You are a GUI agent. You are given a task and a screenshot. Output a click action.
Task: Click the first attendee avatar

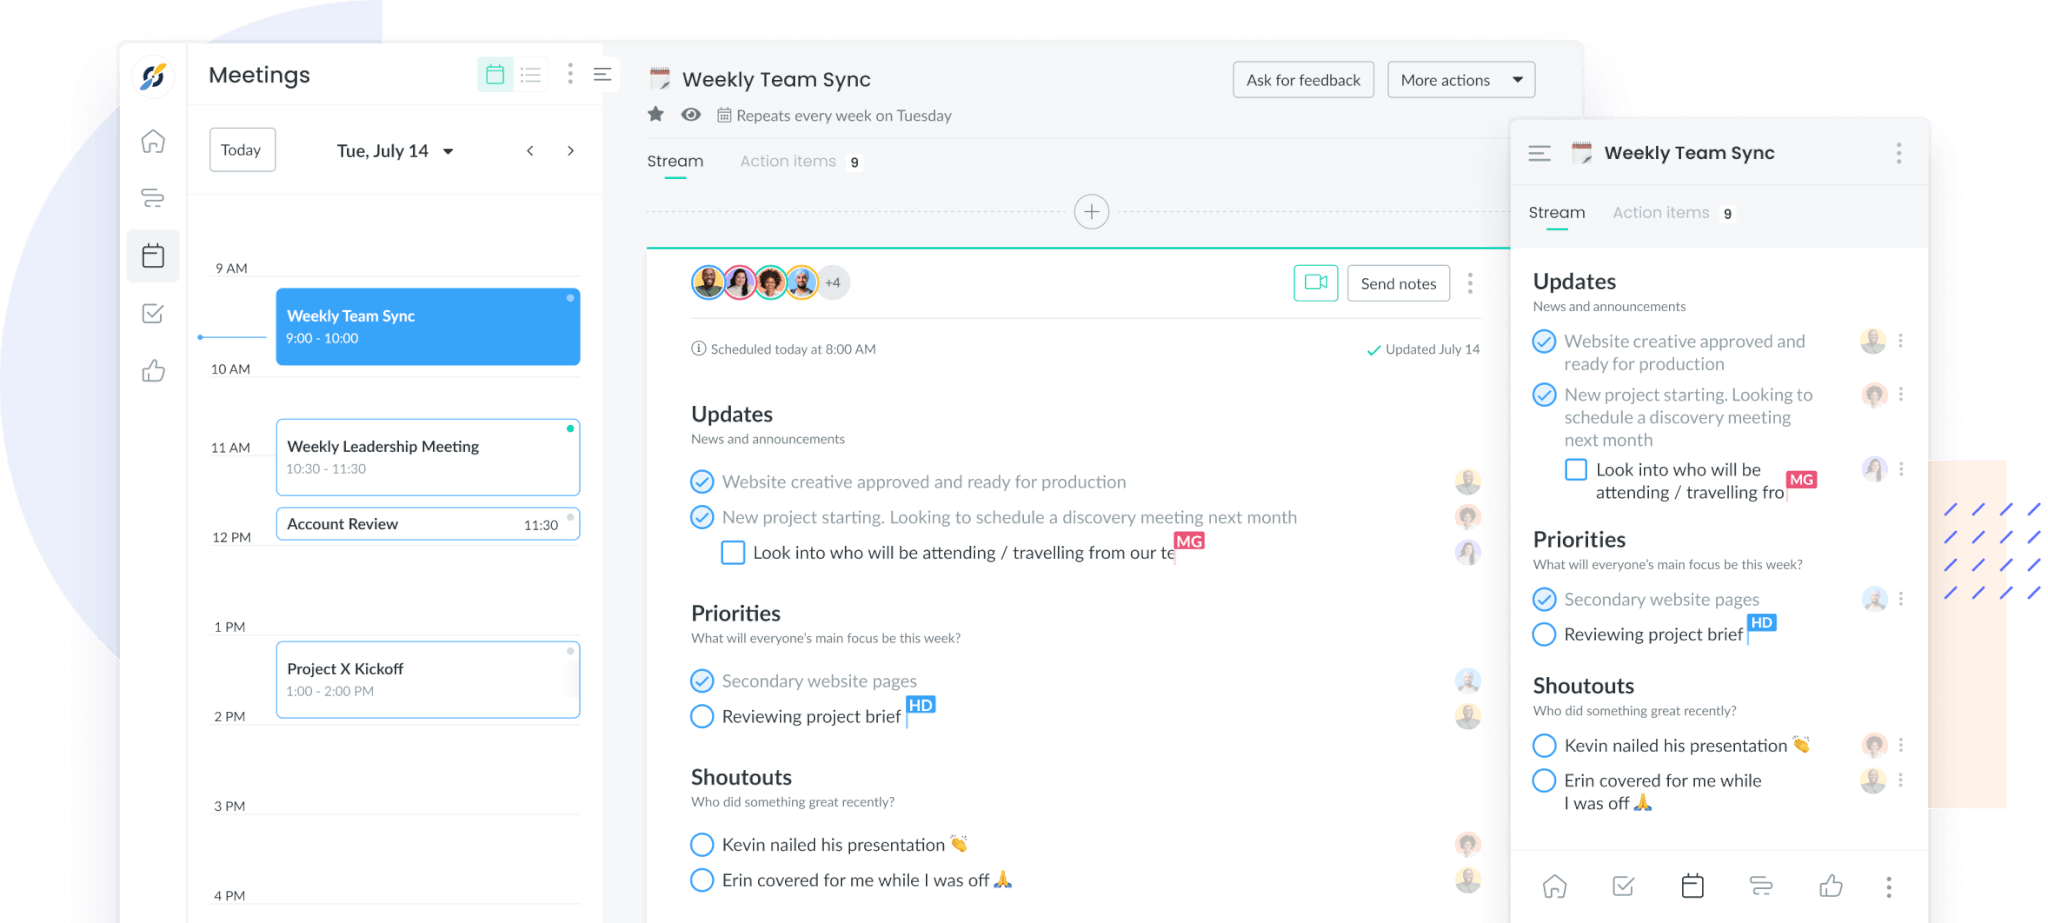(708, 283)
